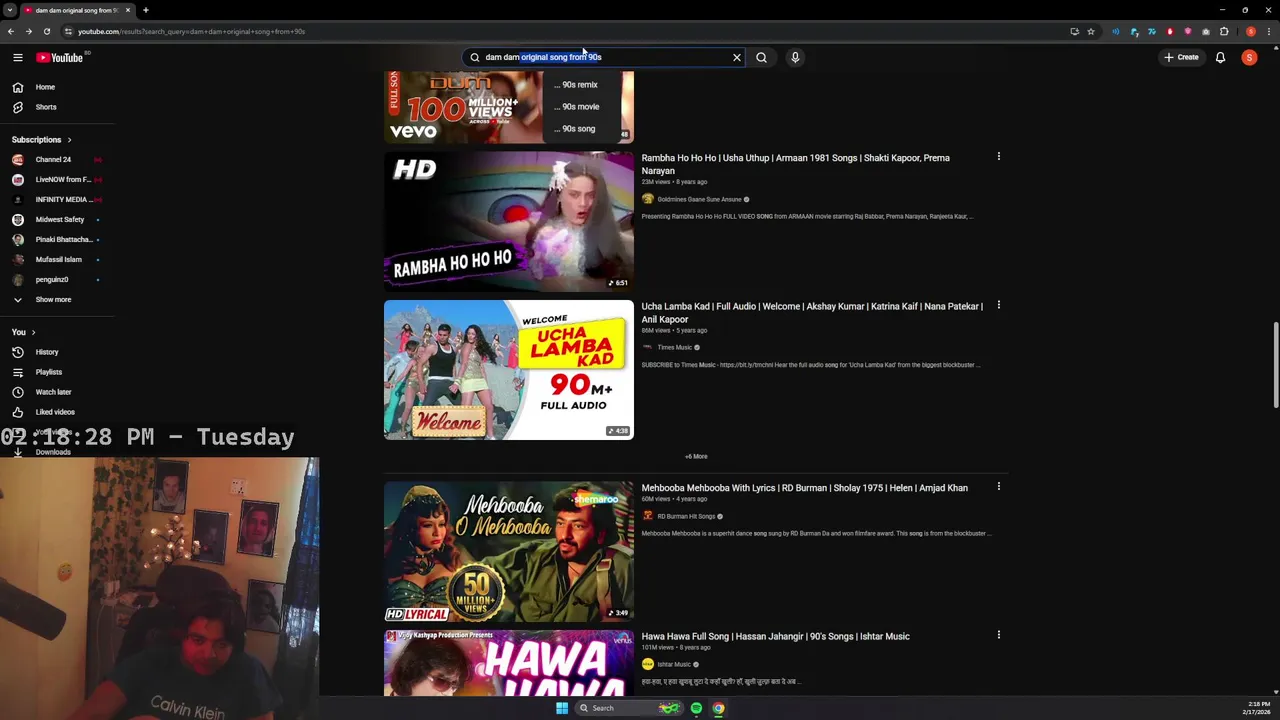
Task: Open more options for Mehbooba Mehbooba
Action: (x=998, y=487)
